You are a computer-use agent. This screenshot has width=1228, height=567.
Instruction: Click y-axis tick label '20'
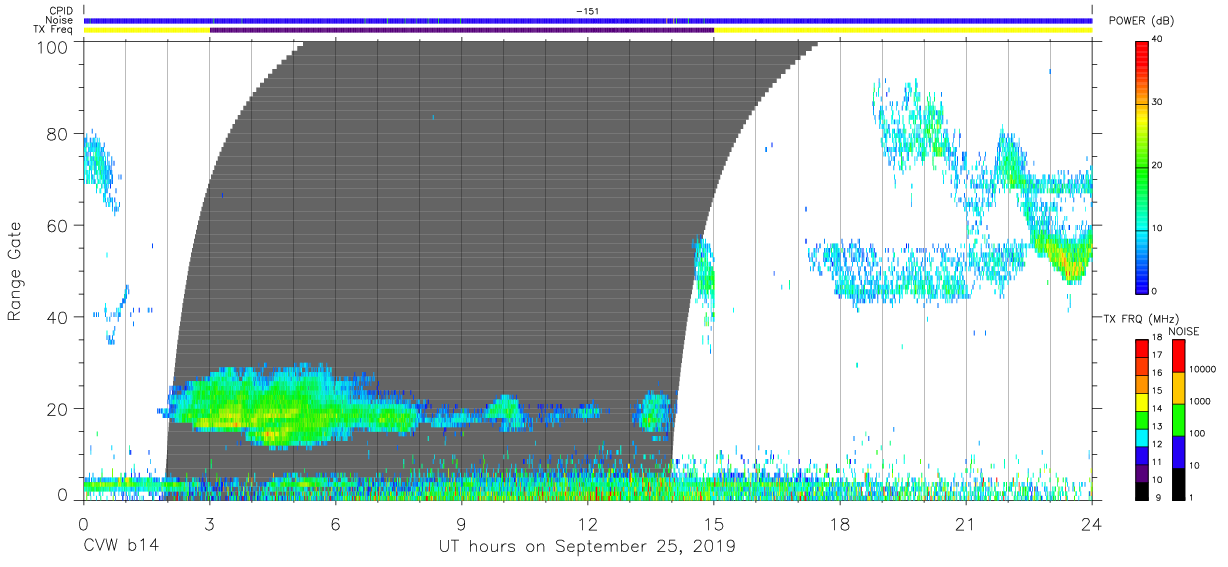click(56, 409)
